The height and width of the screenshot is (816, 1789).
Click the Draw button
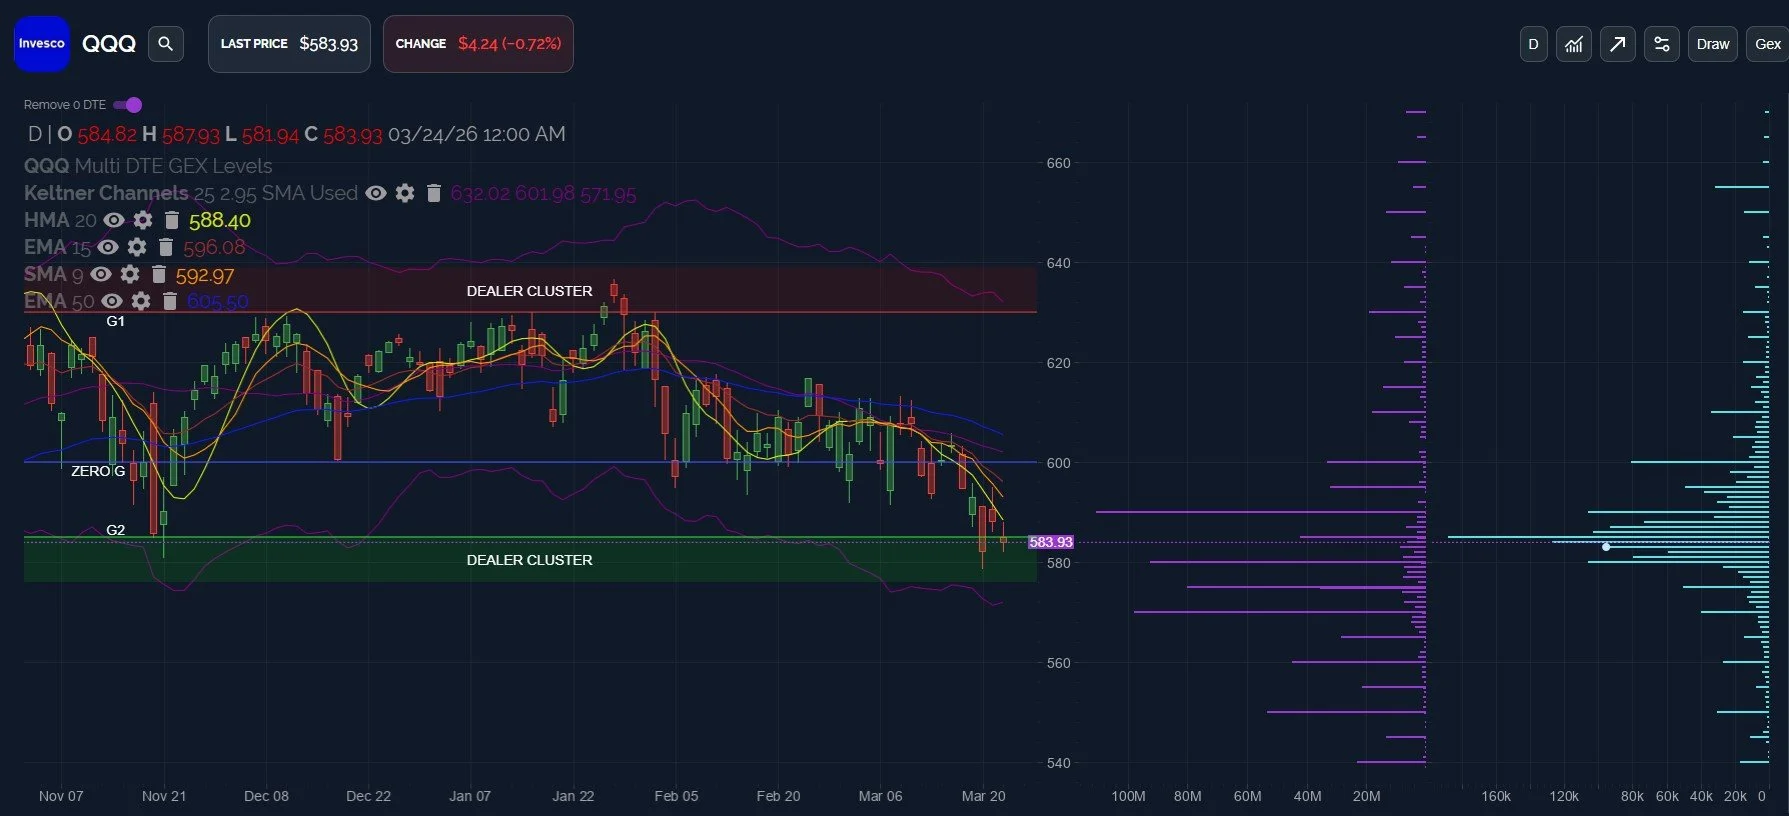pos(1713,44)
